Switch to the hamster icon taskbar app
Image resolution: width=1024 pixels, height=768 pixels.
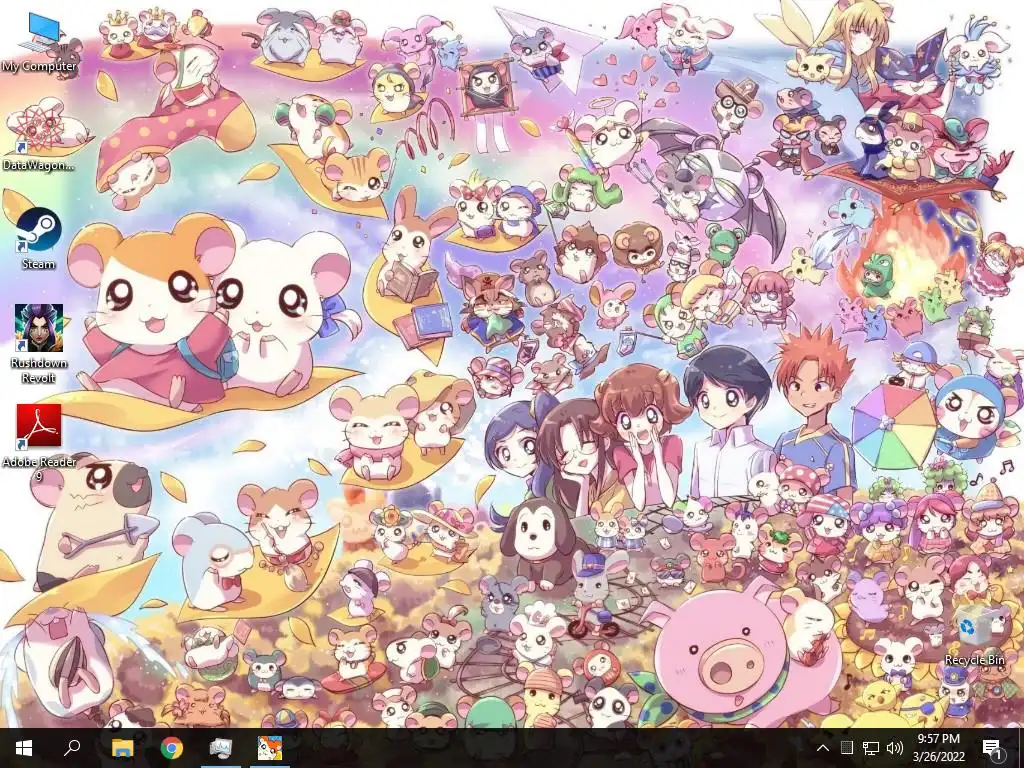click(x=270, y=748)
